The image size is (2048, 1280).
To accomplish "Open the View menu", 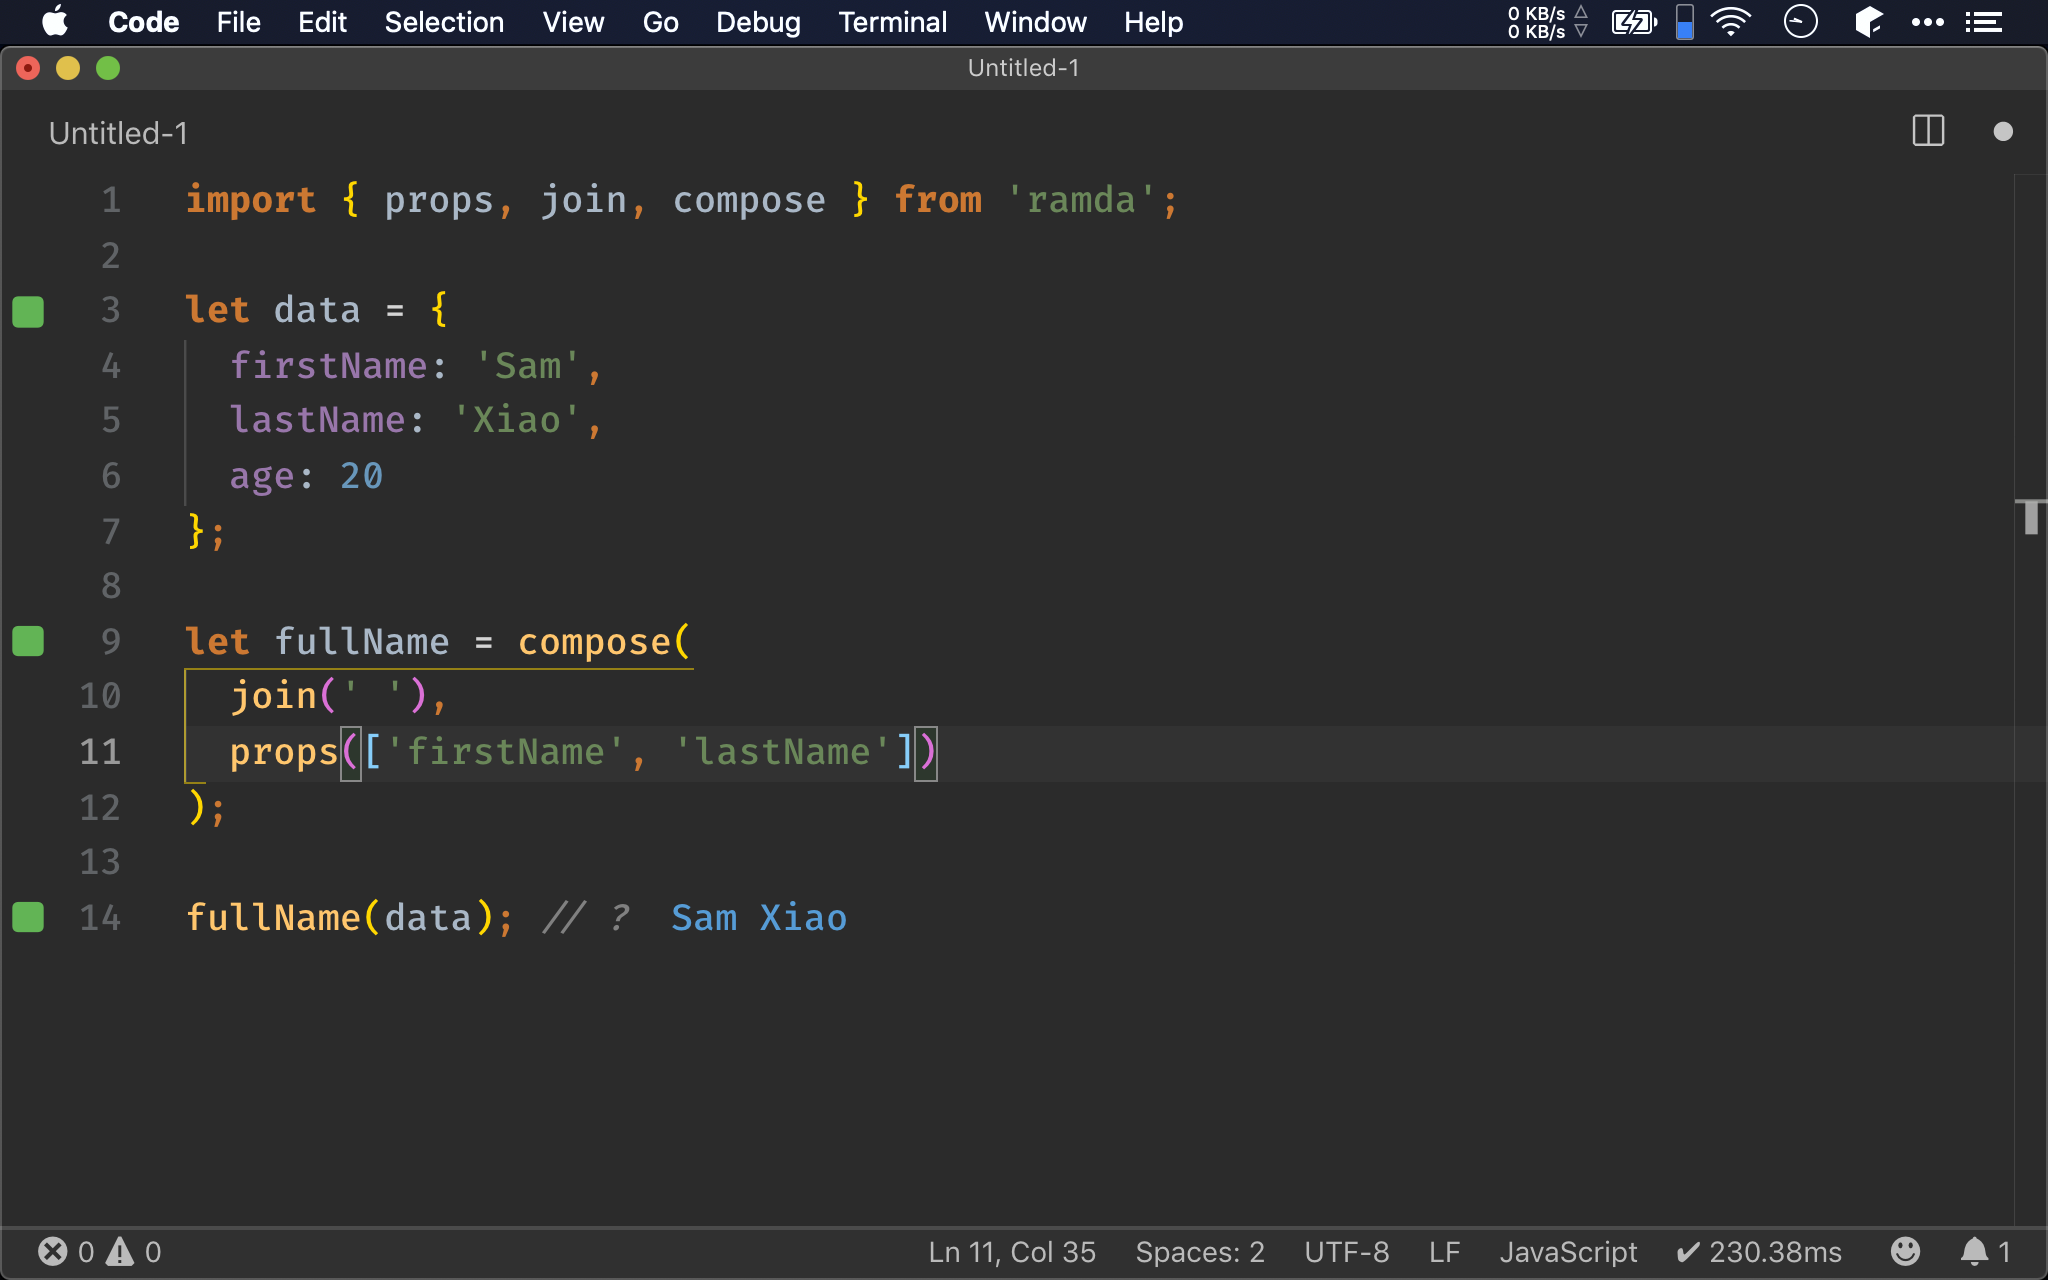I will point(573,22).
